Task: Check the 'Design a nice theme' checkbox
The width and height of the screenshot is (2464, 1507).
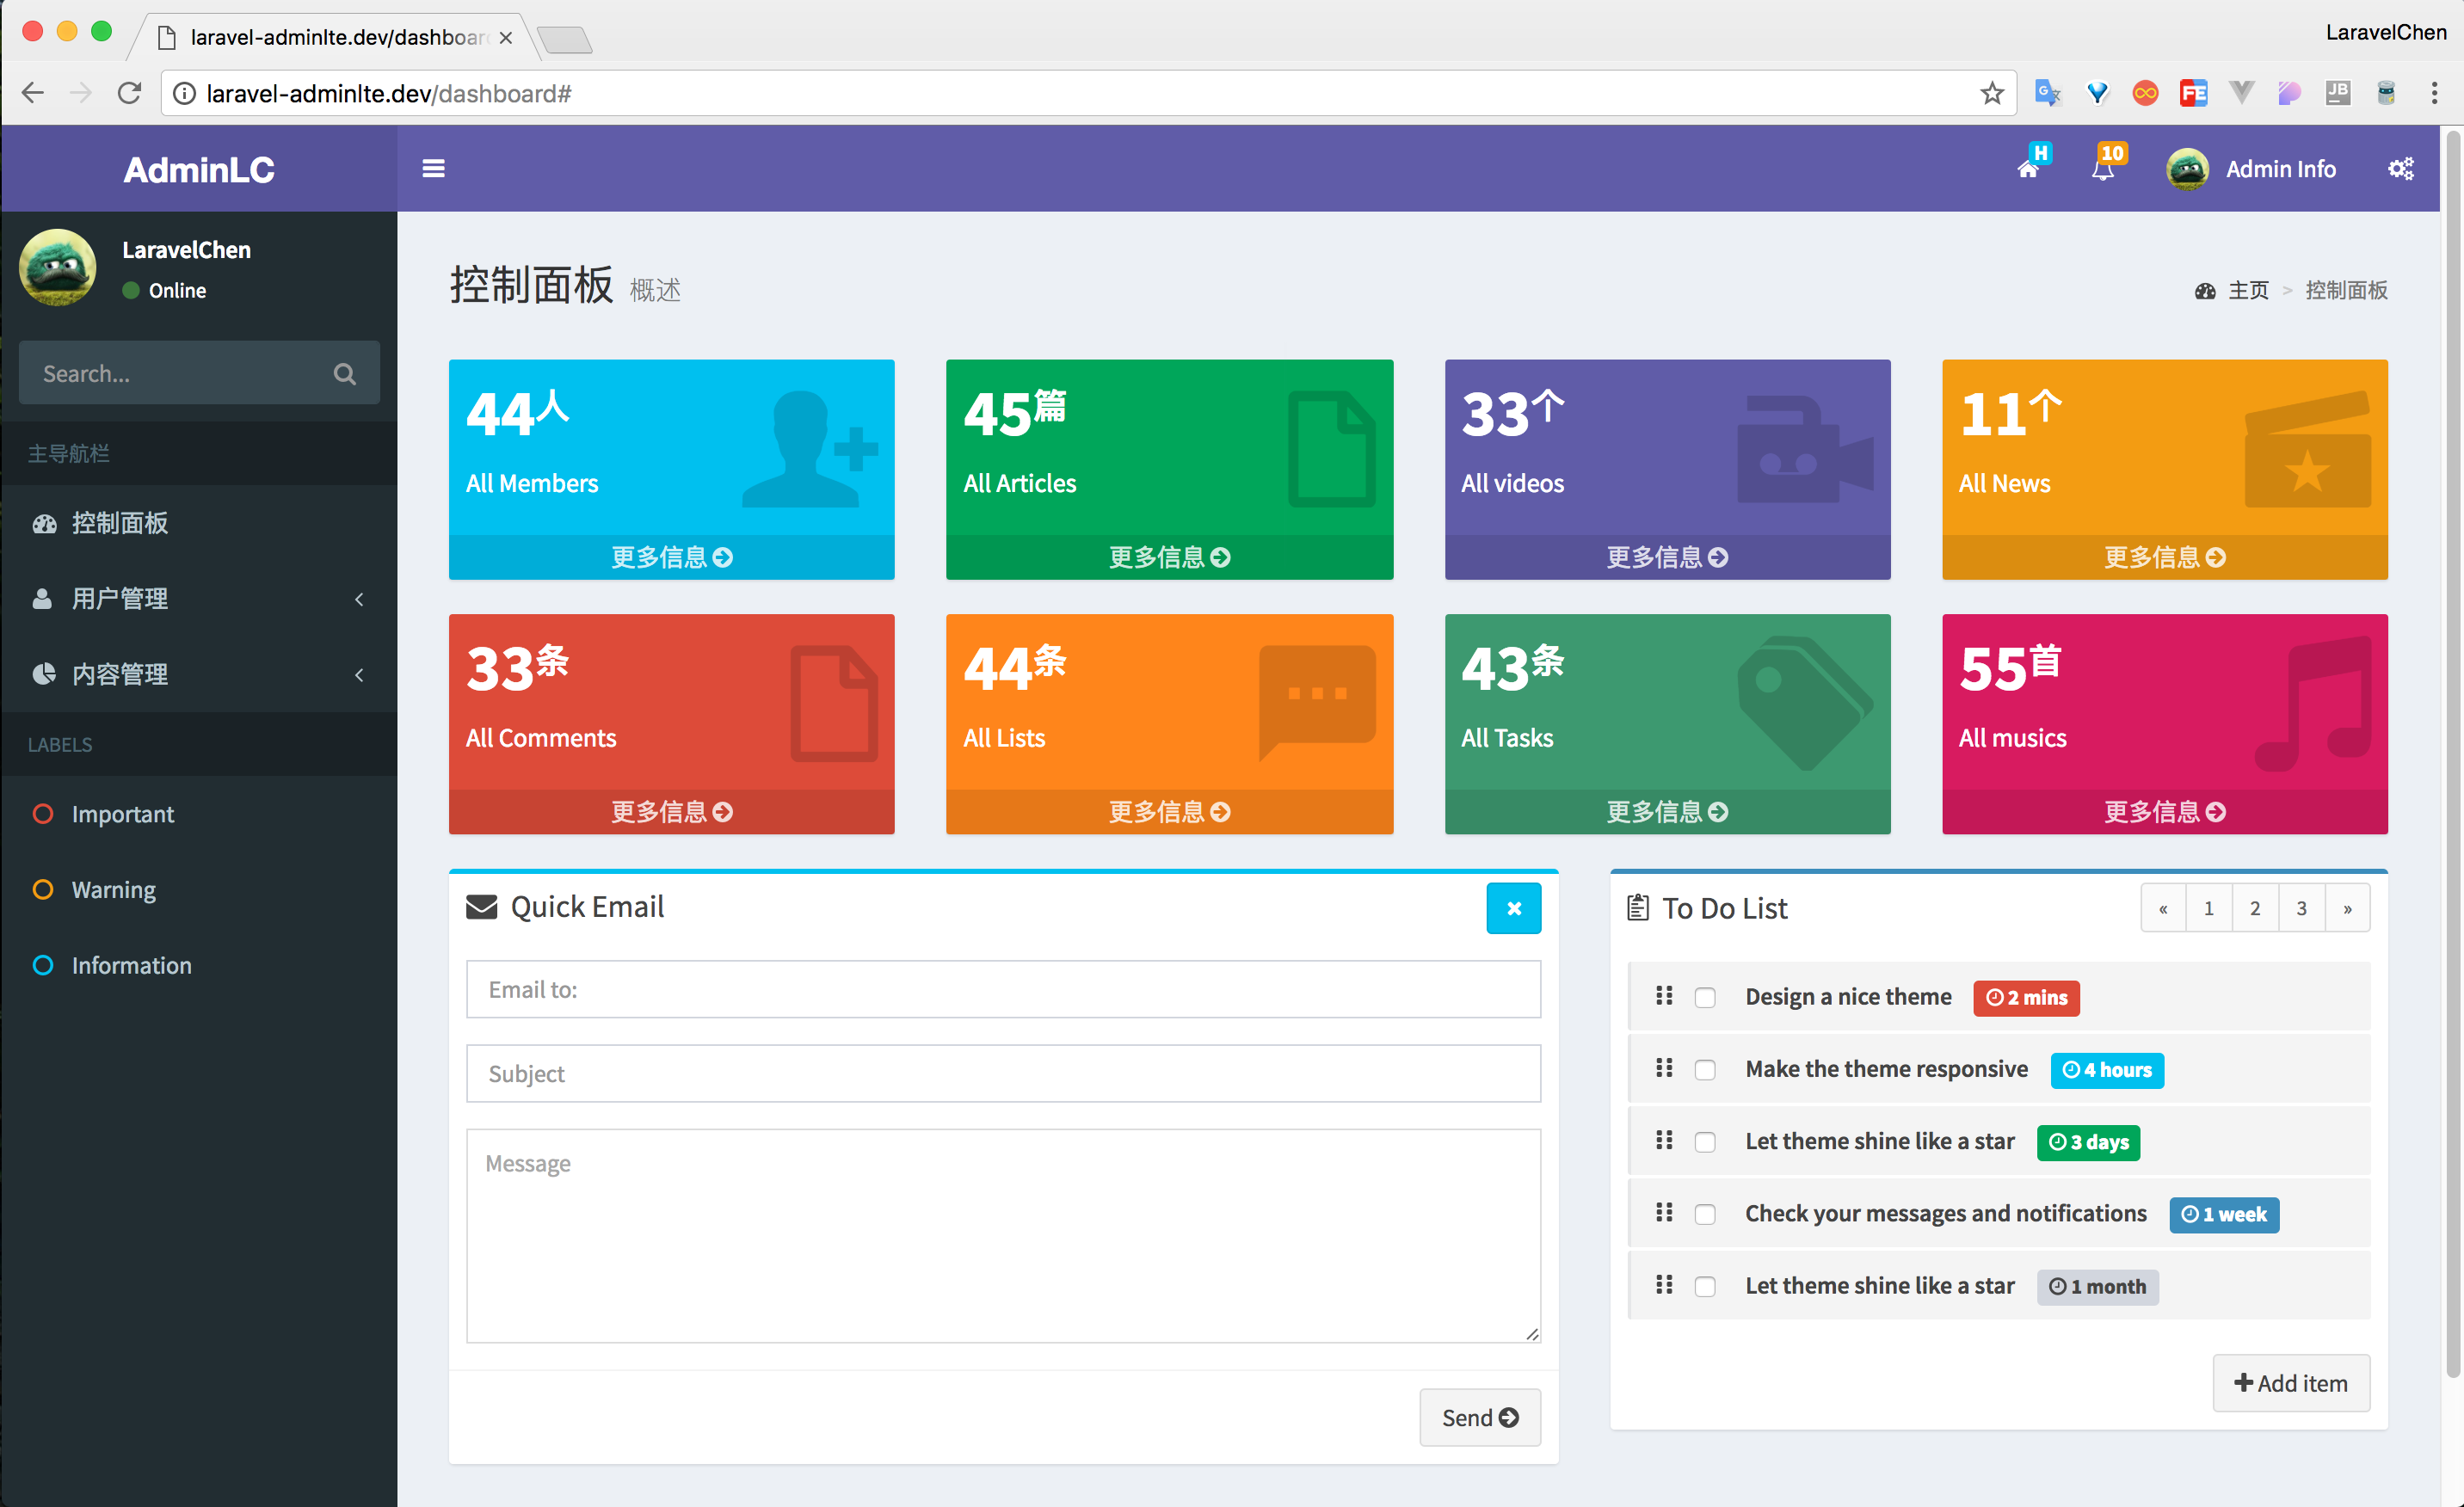Action: 1705,998
